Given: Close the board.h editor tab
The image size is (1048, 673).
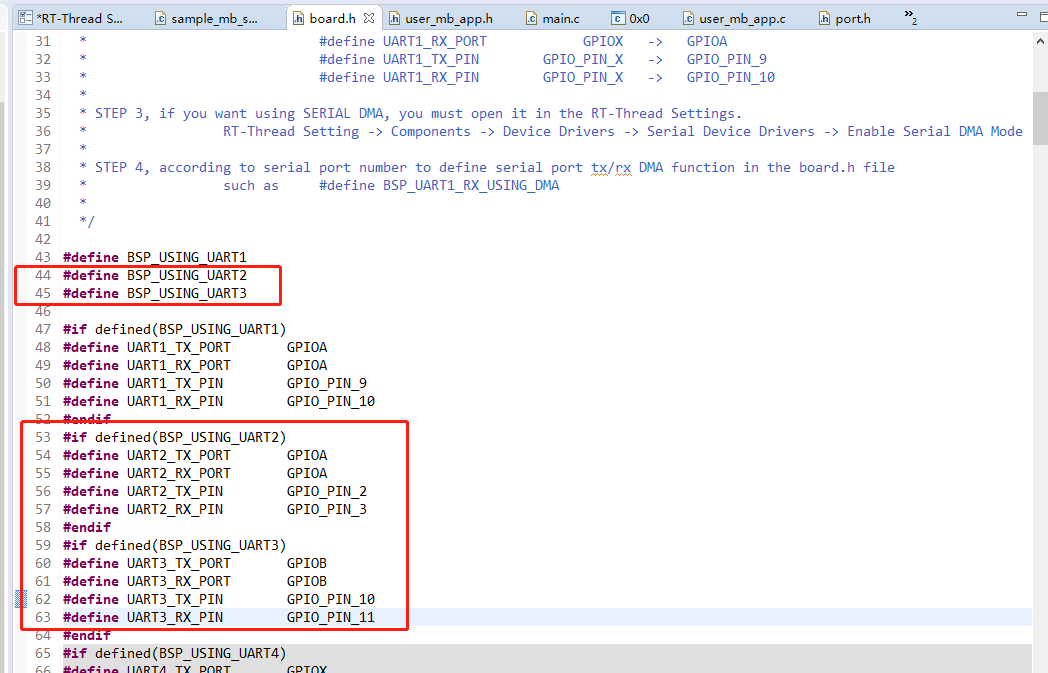Looking at the screenshot, I should coord(367,17).
